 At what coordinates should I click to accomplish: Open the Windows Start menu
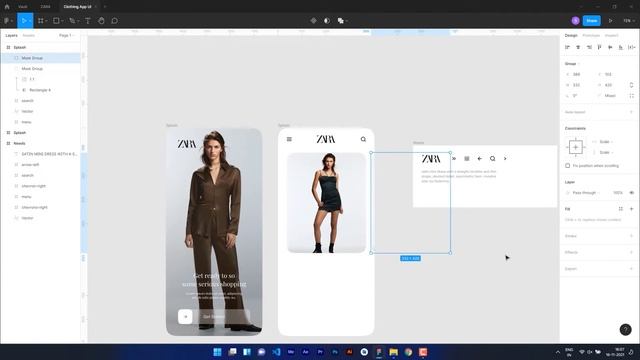[218, 352]
